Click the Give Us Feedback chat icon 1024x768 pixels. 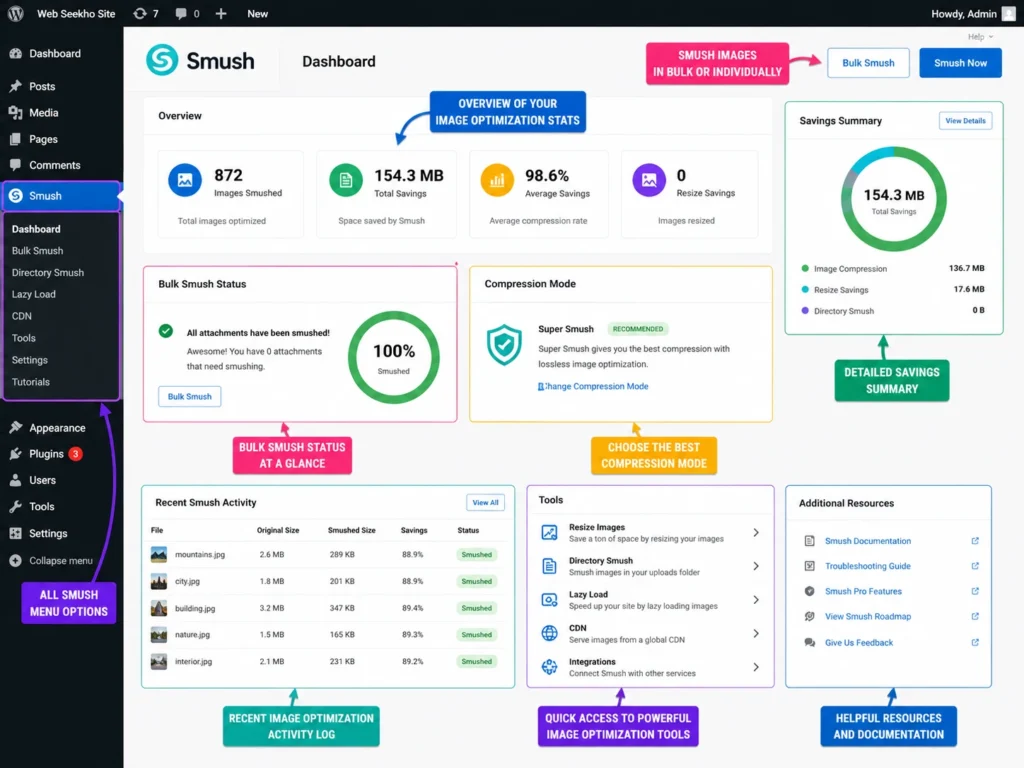809,643
